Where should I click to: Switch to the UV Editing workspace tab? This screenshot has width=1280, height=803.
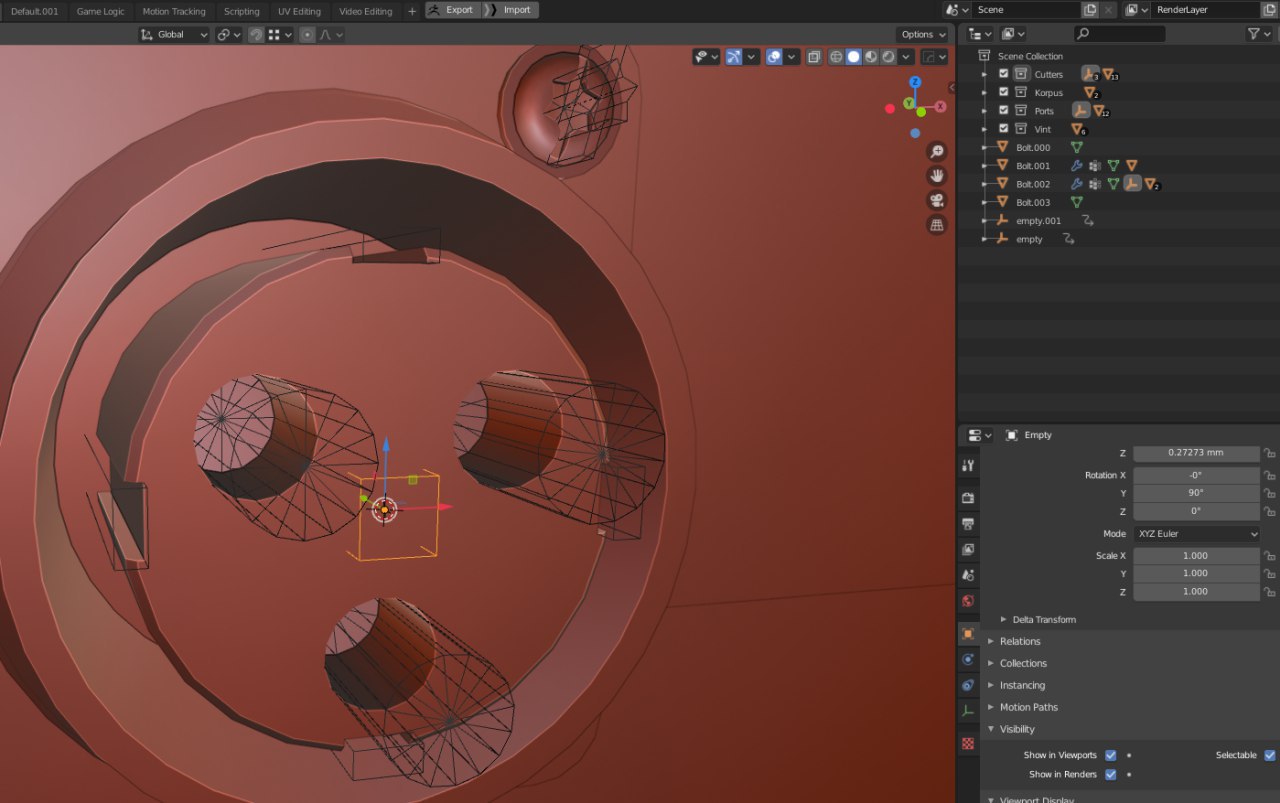300,11
